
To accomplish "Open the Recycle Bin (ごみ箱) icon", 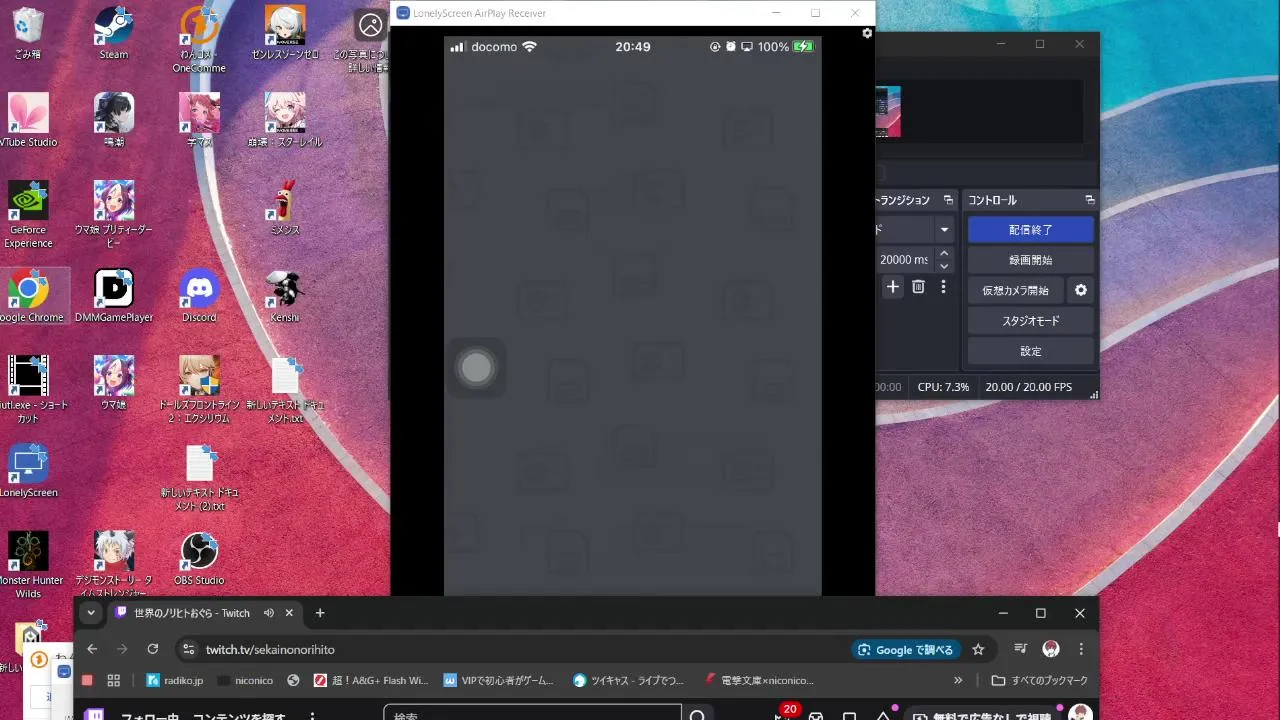I will point(28,33).
